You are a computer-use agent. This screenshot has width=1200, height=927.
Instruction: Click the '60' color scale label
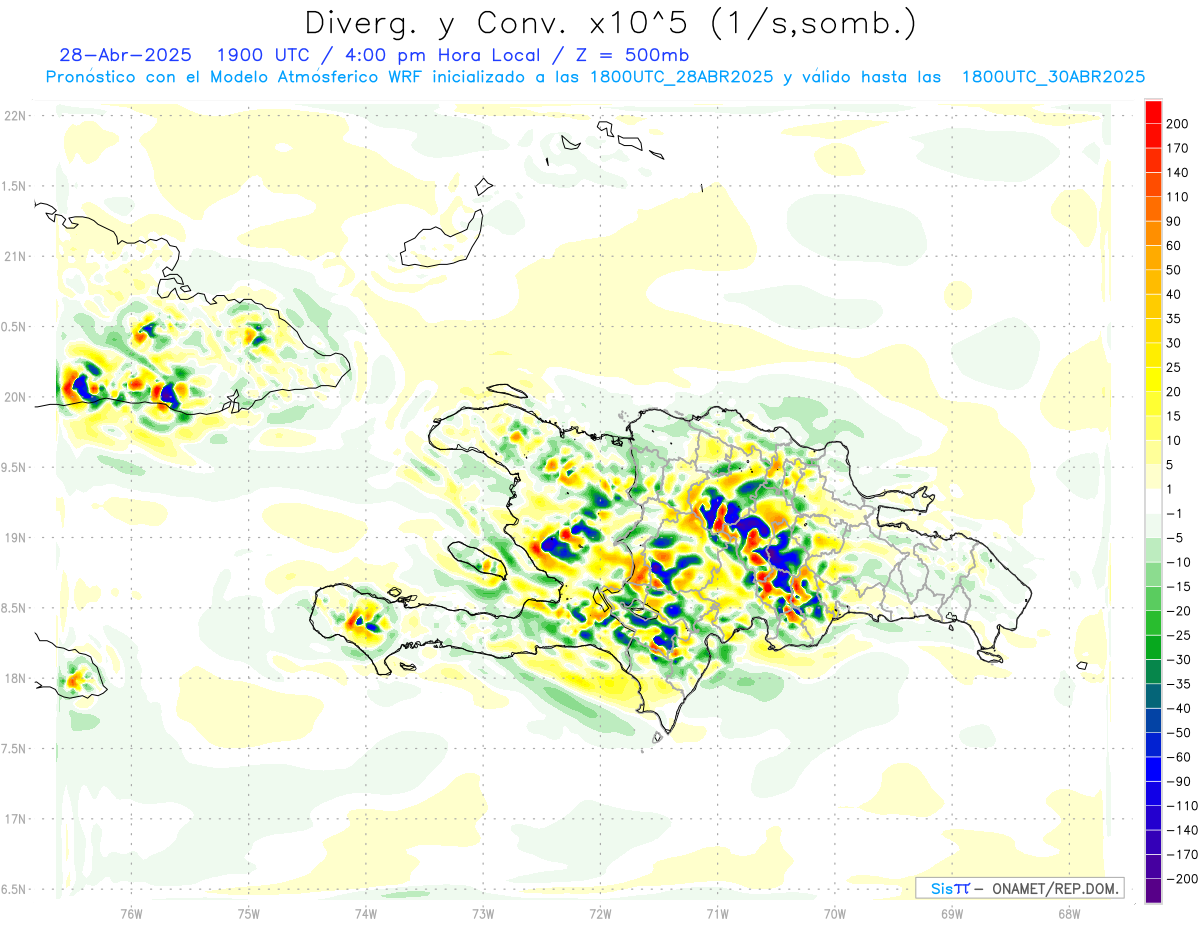coord(1174,245)
